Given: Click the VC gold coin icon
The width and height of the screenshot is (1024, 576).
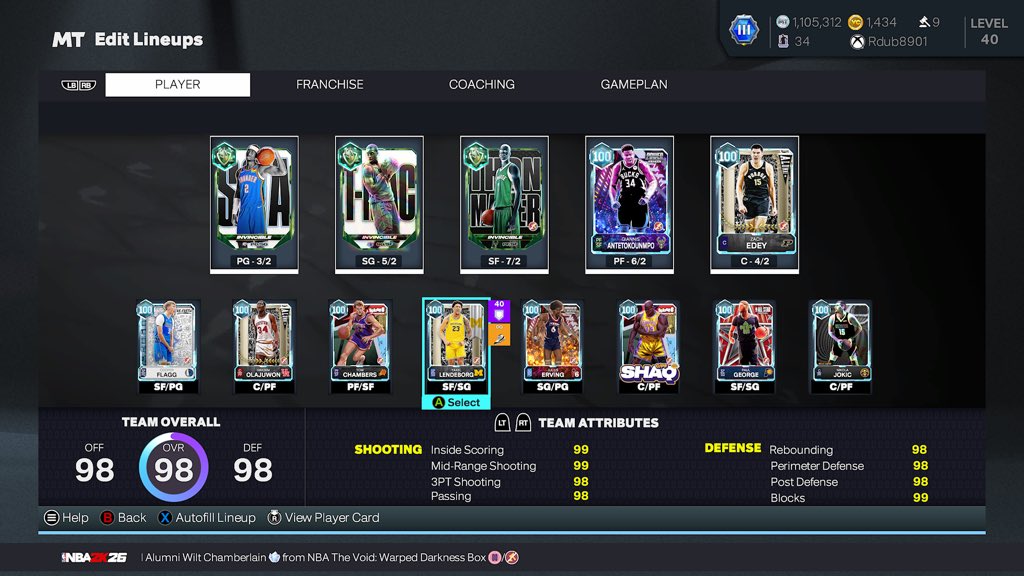Looking at the screenshot, I should (x=855, y=22).
